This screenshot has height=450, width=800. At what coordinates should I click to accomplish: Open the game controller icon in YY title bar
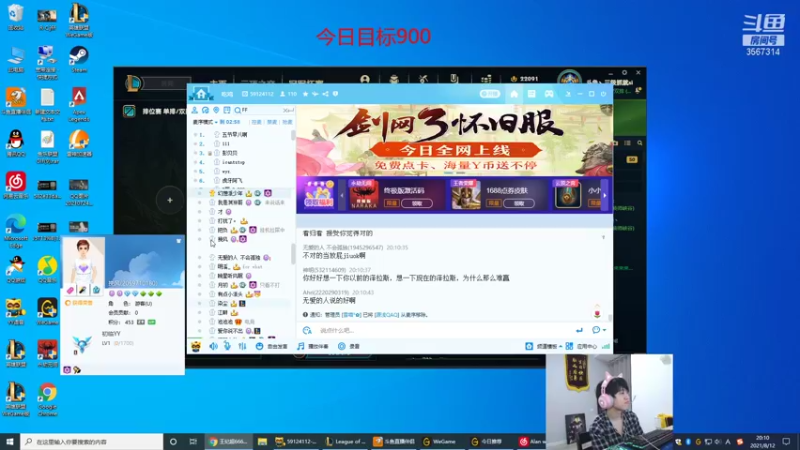(548, 94)
